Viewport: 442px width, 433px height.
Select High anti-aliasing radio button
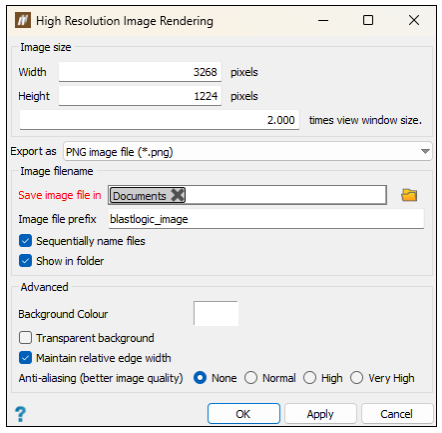pos(309,378)
